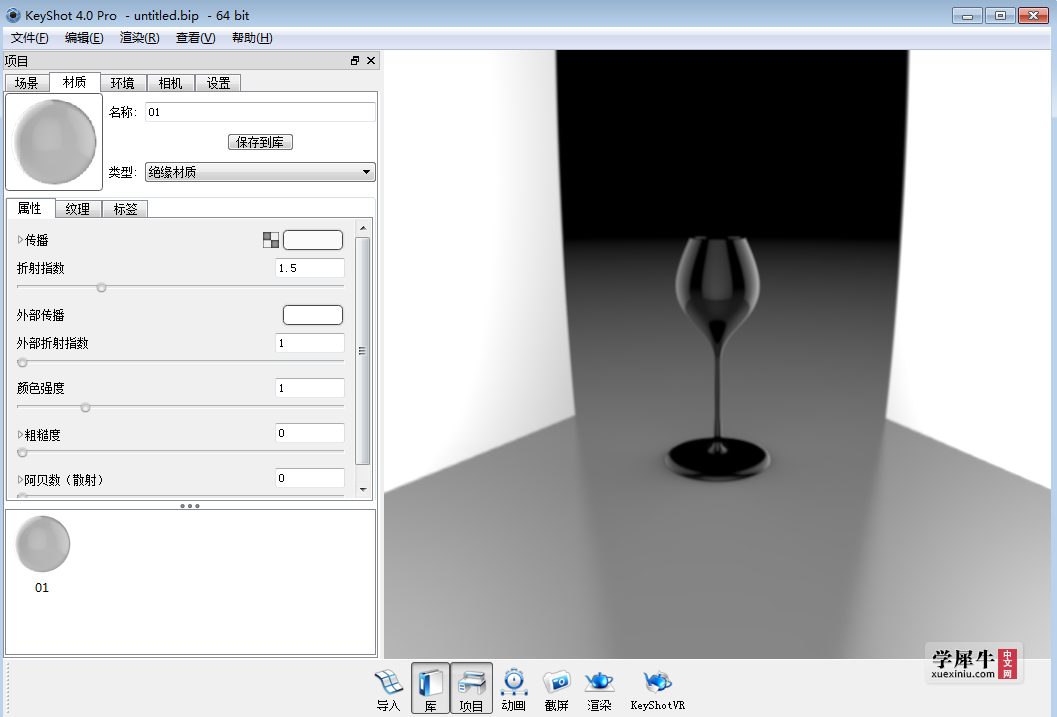
Task: Click the 折射指数 slider handle
Action: tap(101, 287)
